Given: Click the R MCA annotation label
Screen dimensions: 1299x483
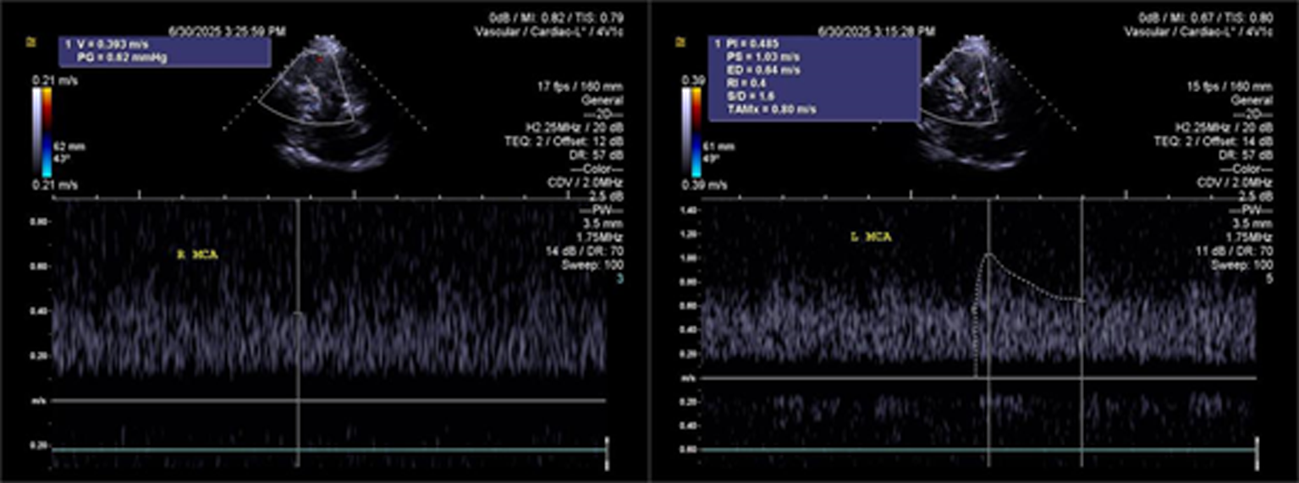Looking at the screenshot, I should (x=194, y=256).
